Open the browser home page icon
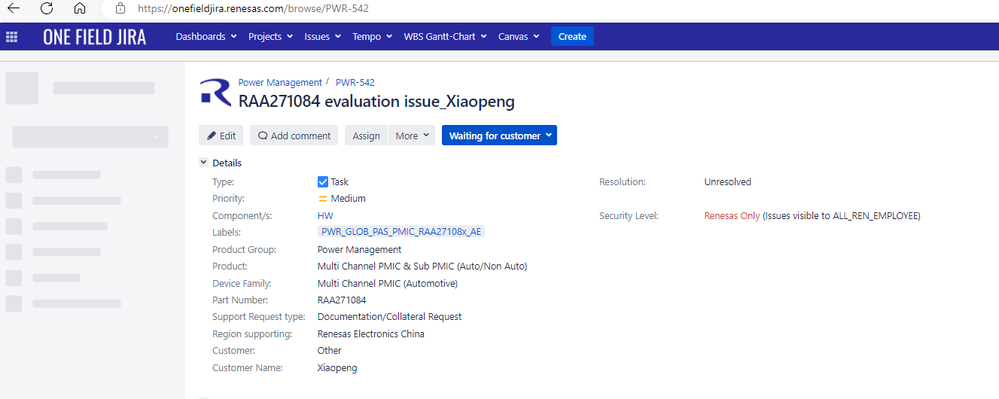Viewport: 999px width, 399px height. 80,8
